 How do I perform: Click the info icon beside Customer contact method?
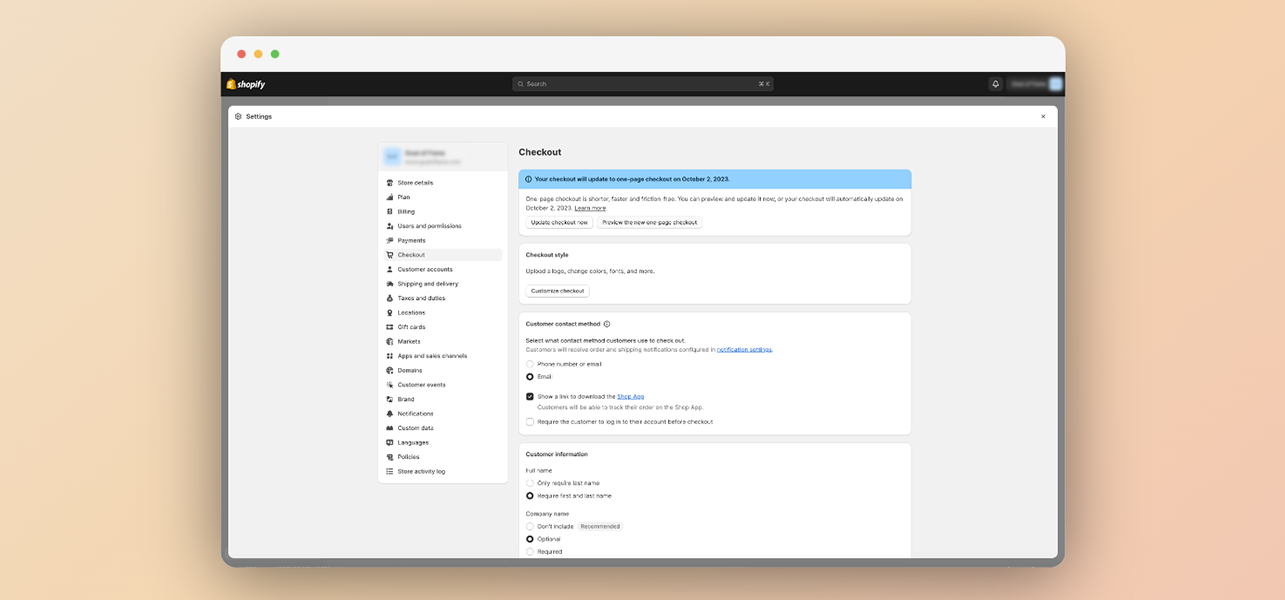607,324
